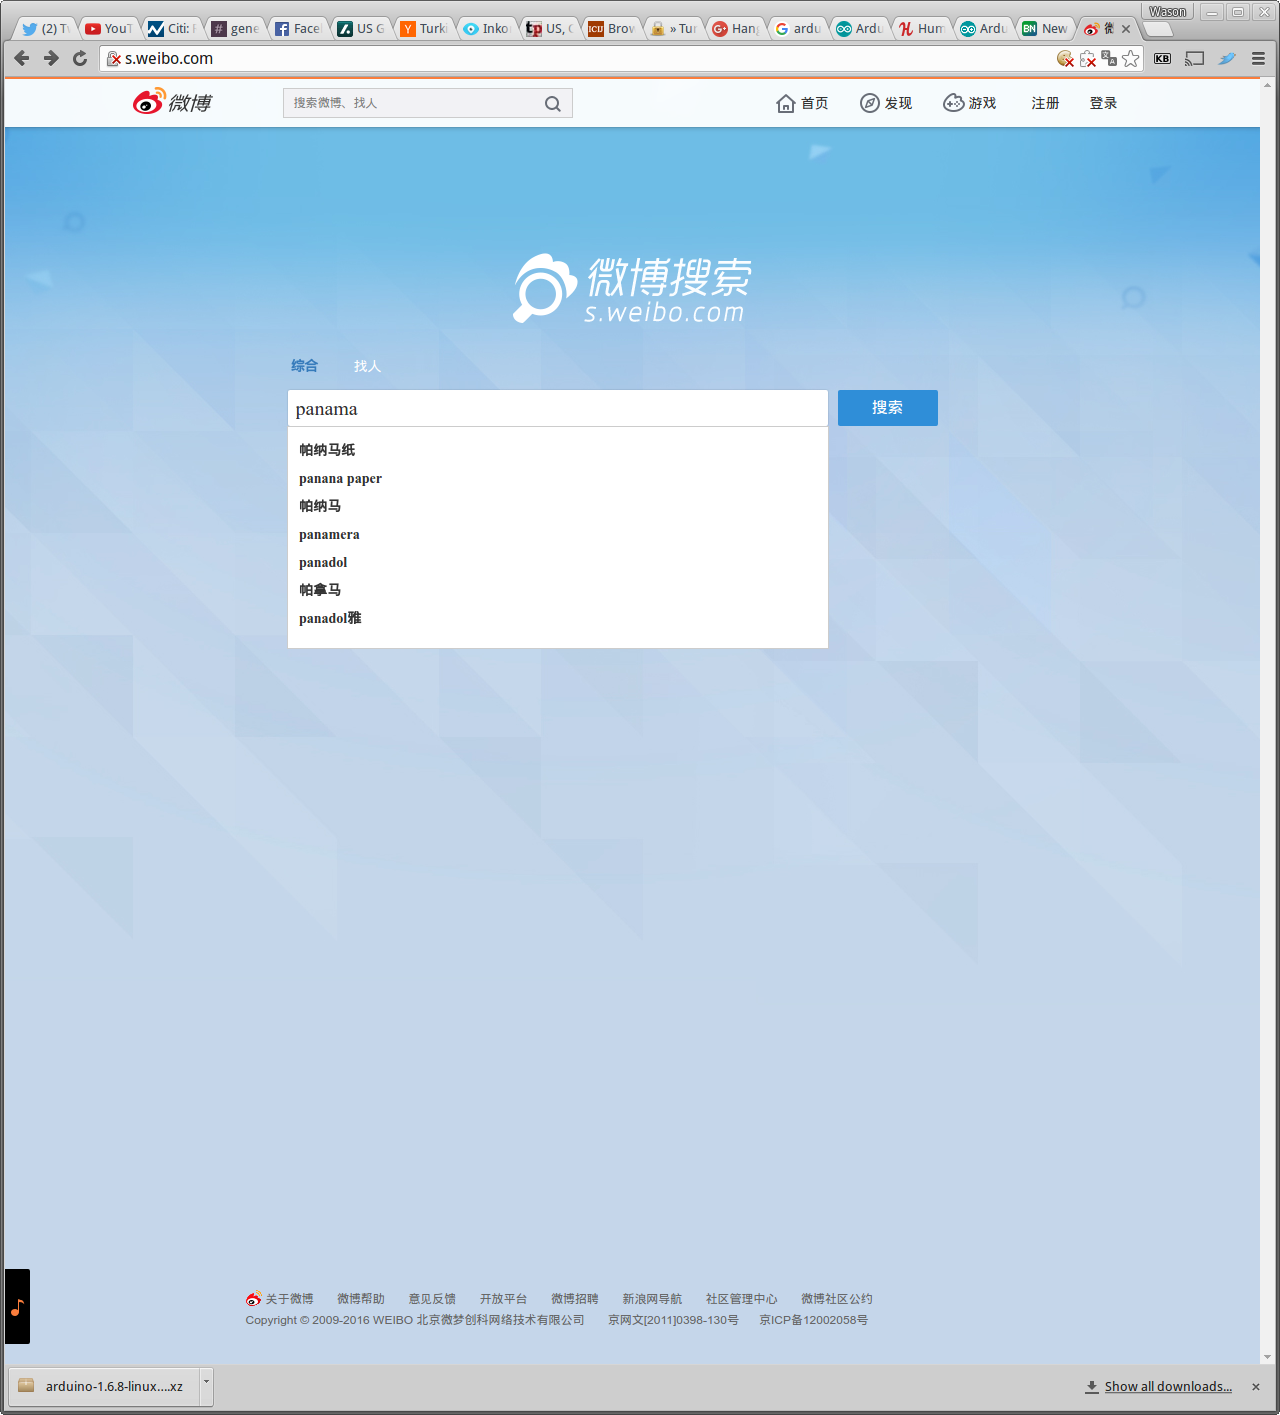This screenshot has height=1415, width=1280.
Task: Open the 社区管理中心 footer link
Action: (x=741, y=1299)
